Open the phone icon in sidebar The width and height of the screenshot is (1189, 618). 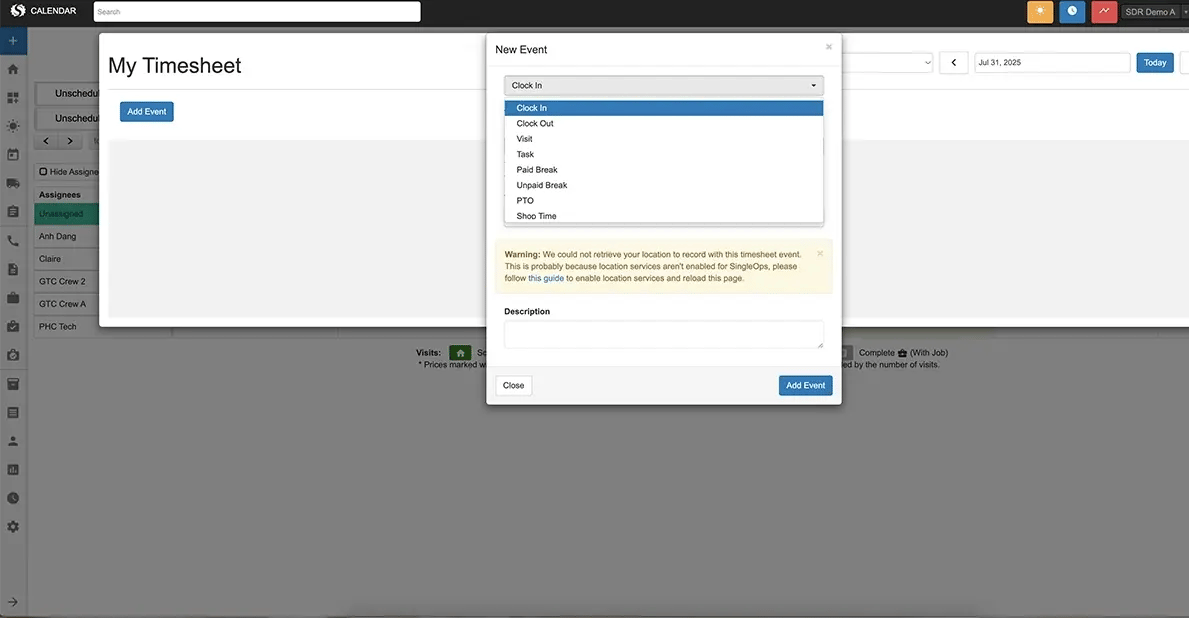(13, 241)
